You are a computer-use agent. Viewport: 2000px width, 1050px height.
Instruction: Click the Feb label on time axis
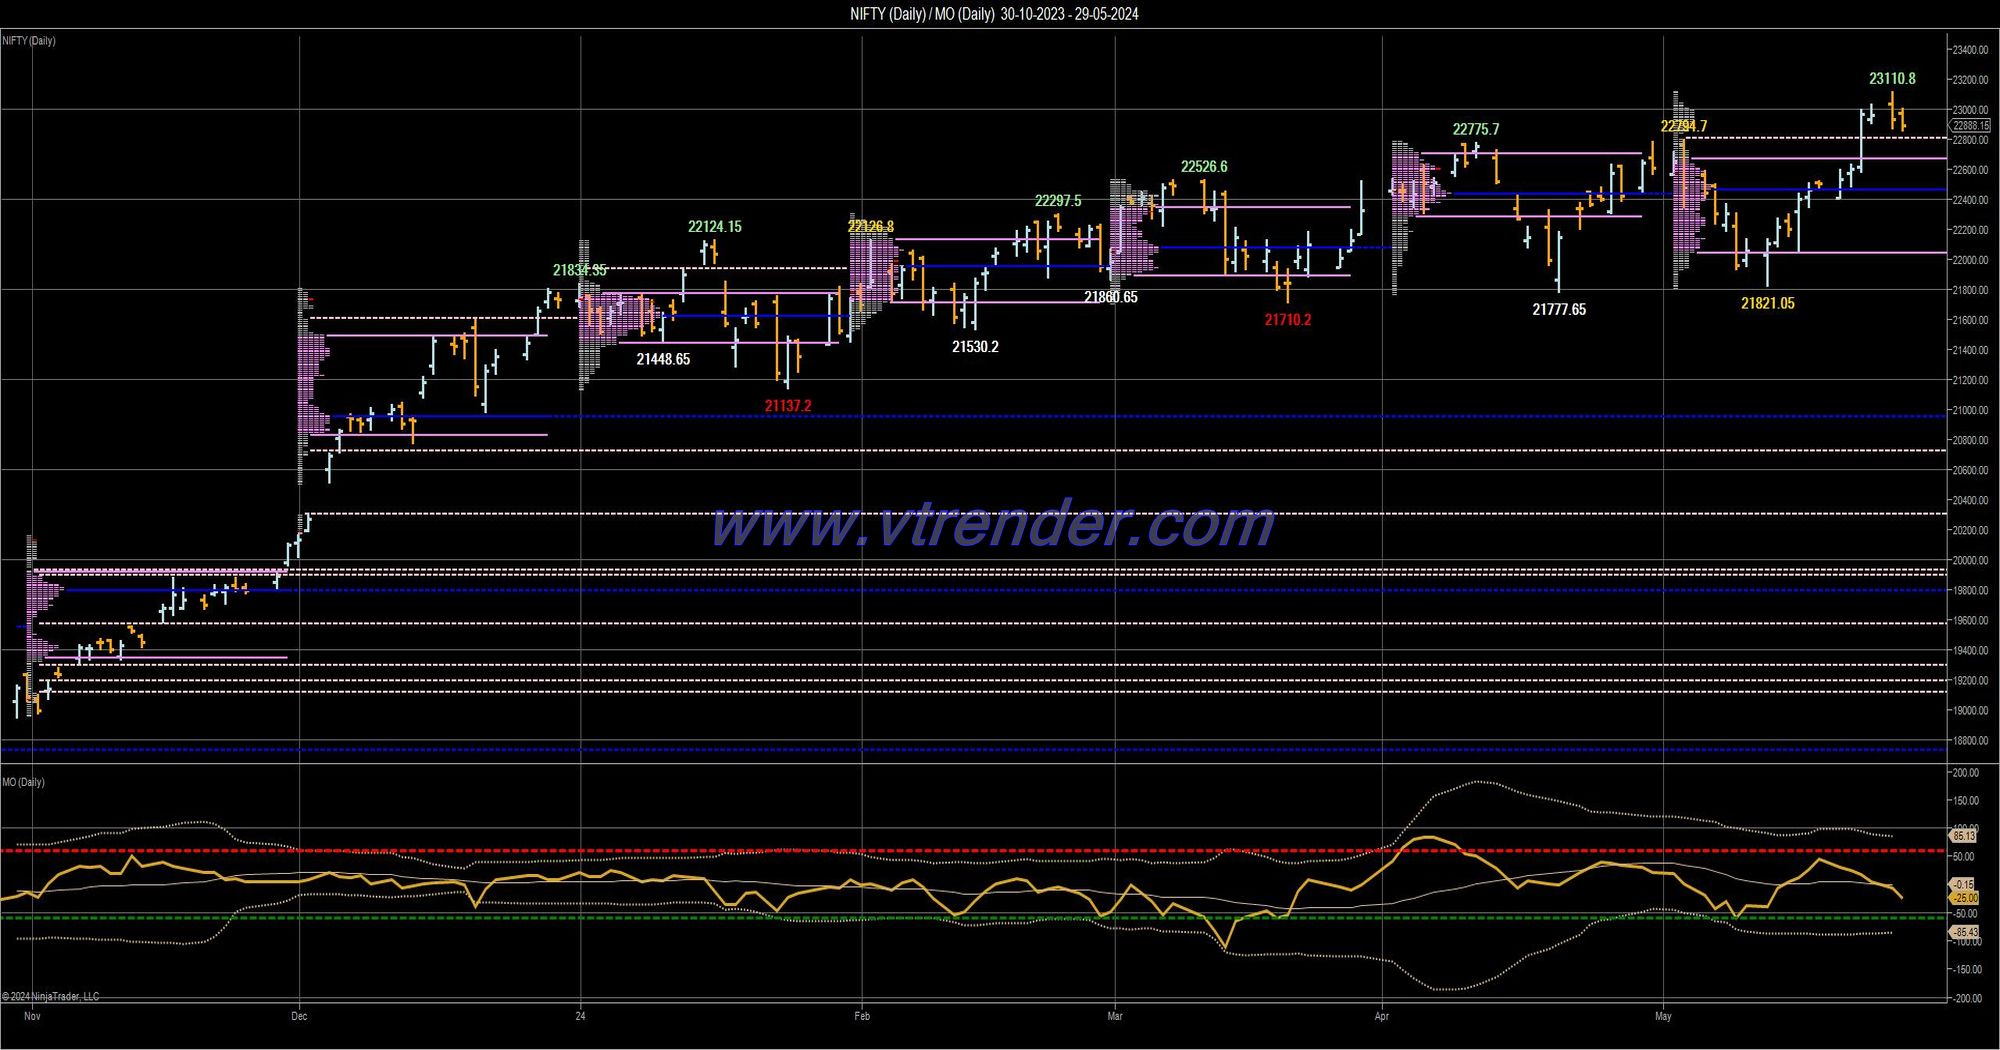coord(862,1016)
